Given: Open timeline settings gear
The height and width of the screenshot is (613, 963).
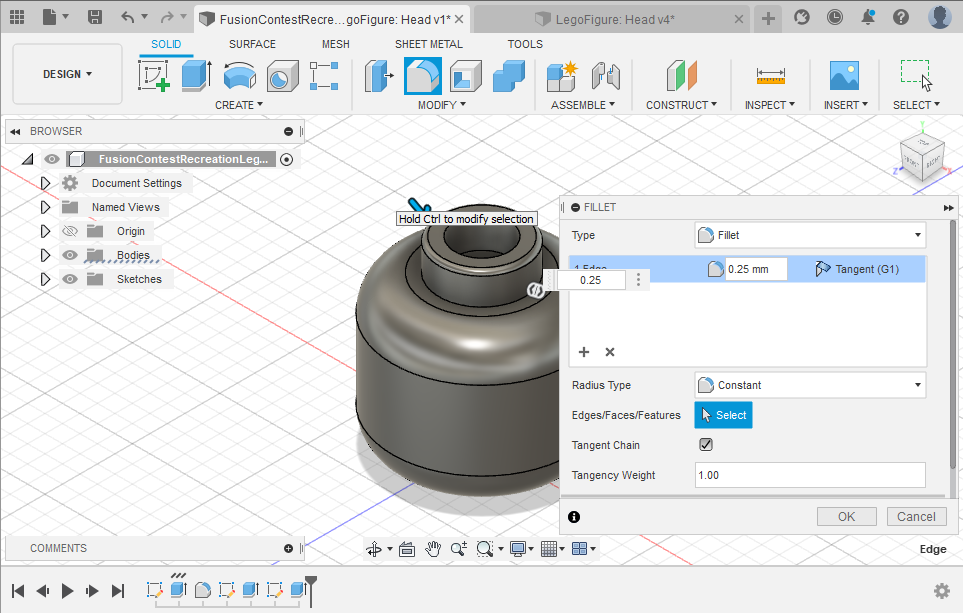Looking at the screenshot, I should coord(942,591).
